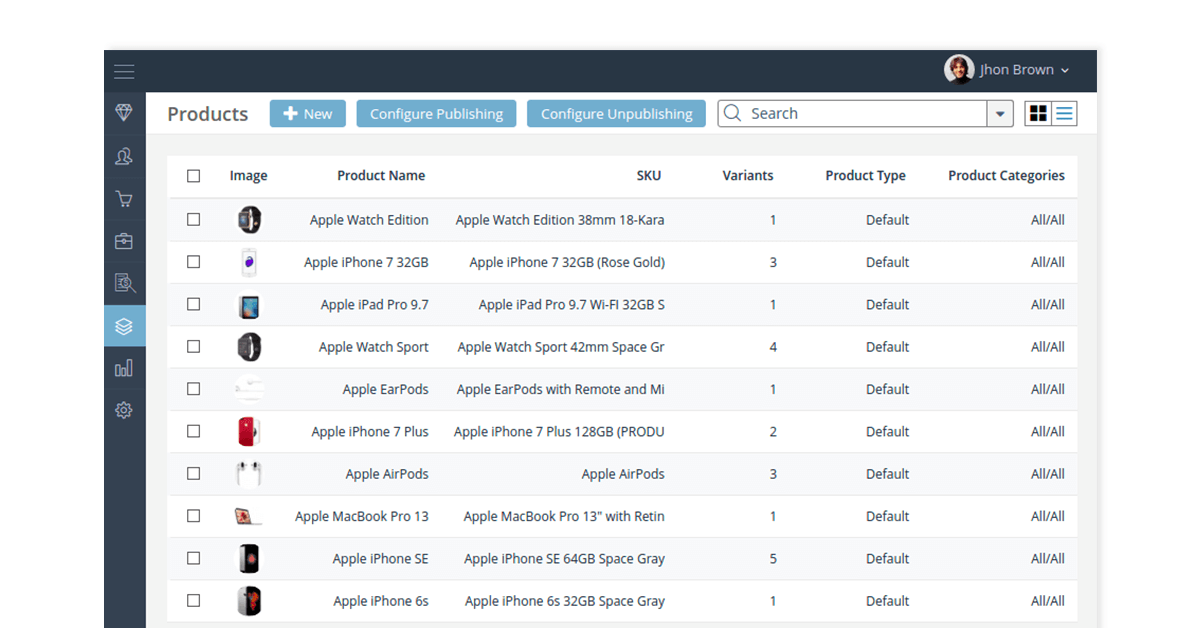Select SKU 'Apple iPhone SE 64GB Space Gray'
This screenshot has width=1200, height=628.
pos(564,559)
